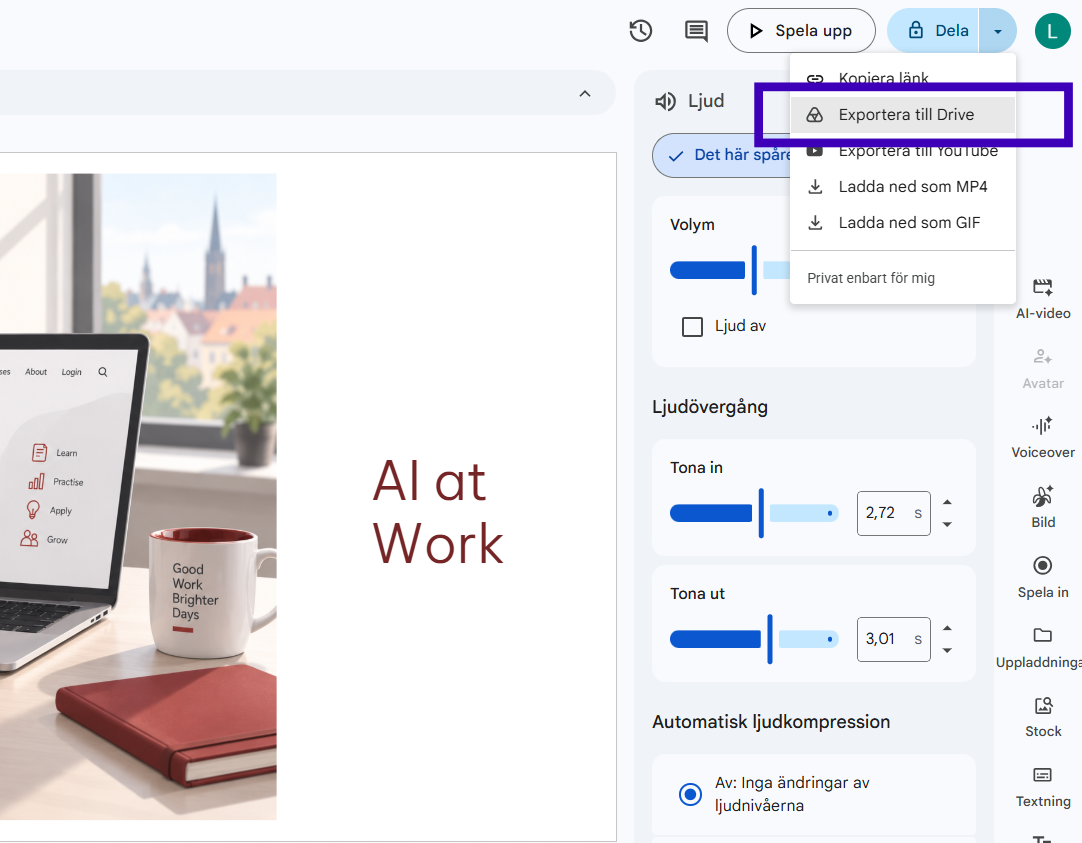Open version history clock icon
The width and height of the screenshot is (1082, 843).
pos(640,31)
